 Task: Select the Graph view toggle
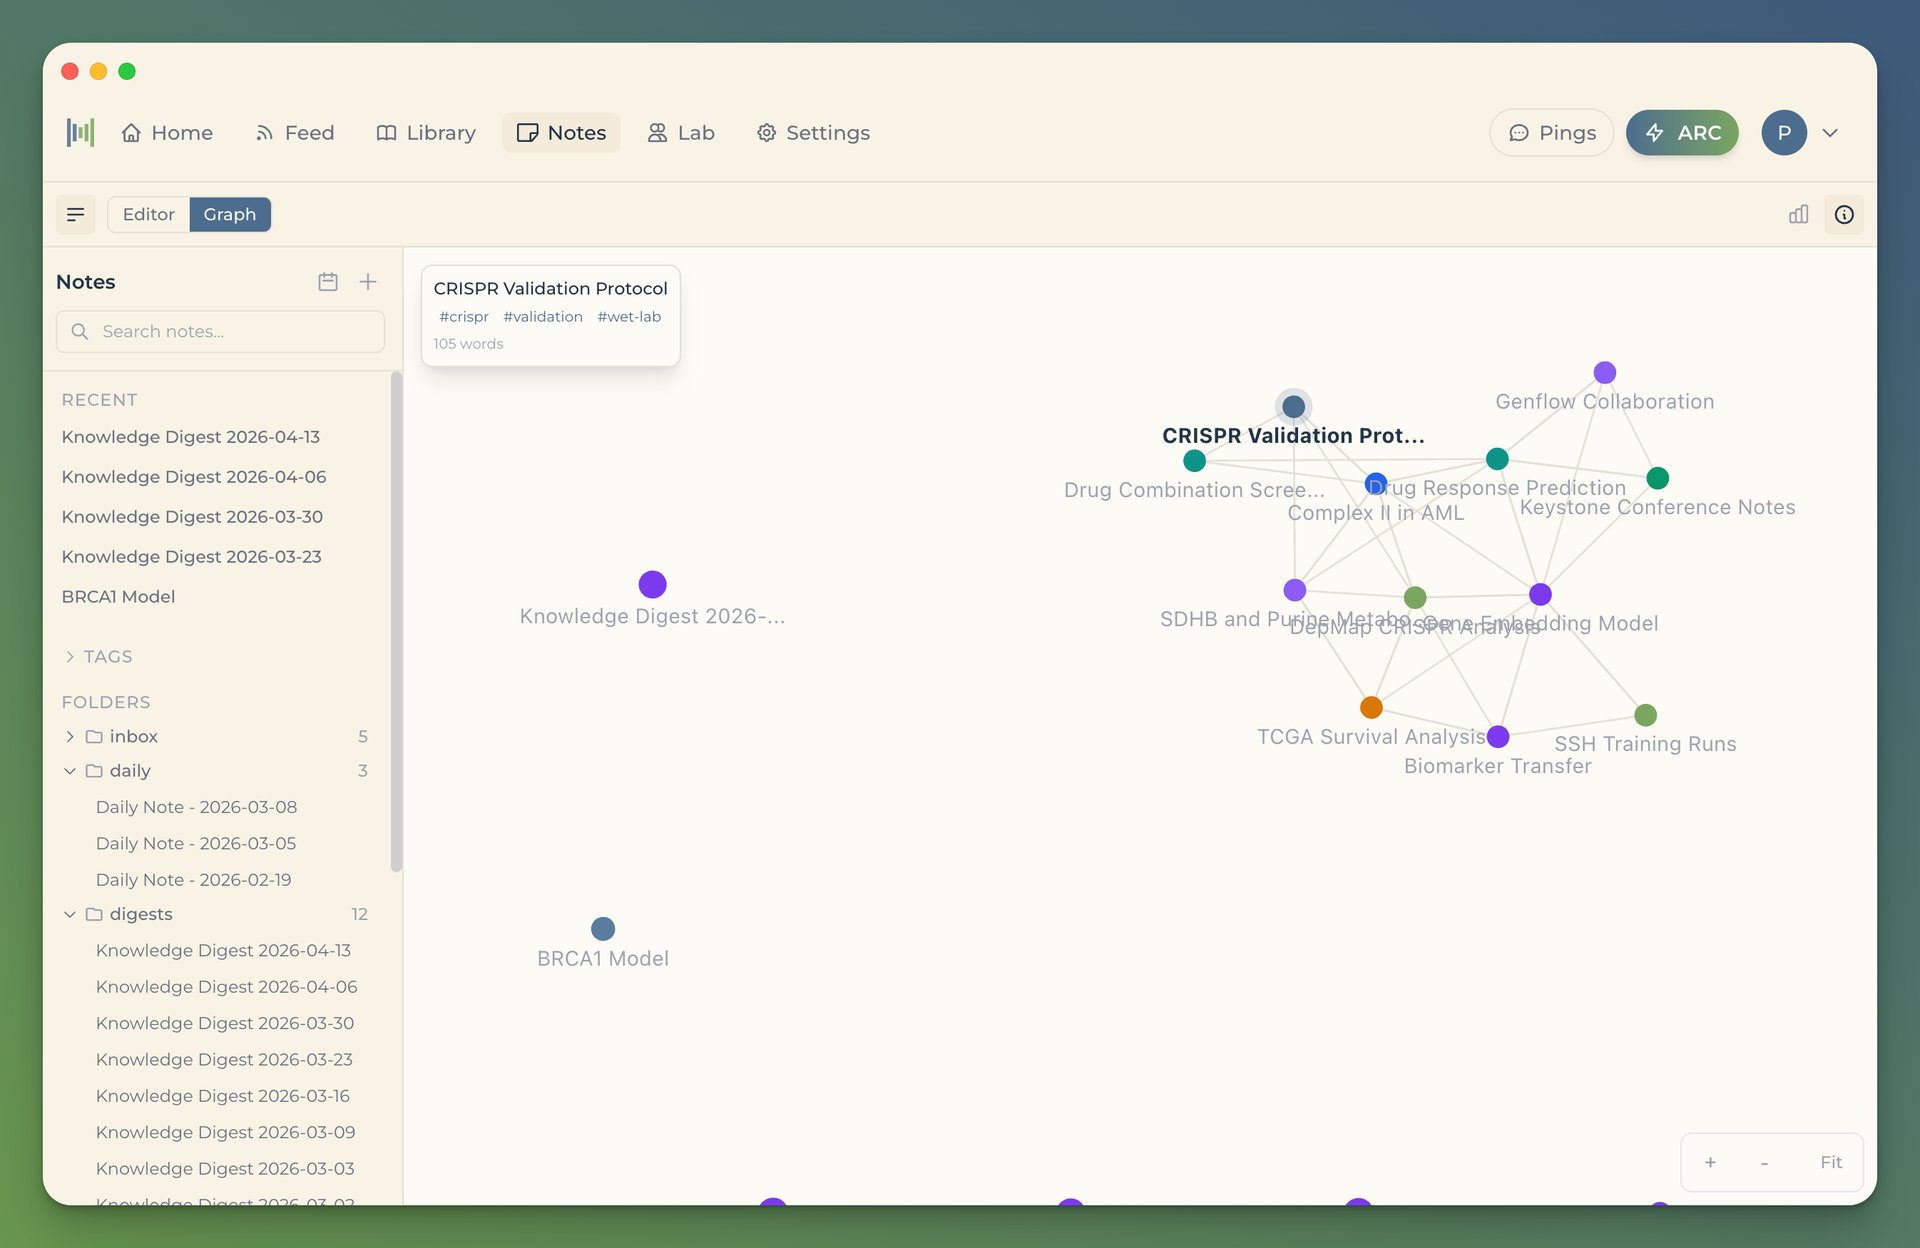230,214
